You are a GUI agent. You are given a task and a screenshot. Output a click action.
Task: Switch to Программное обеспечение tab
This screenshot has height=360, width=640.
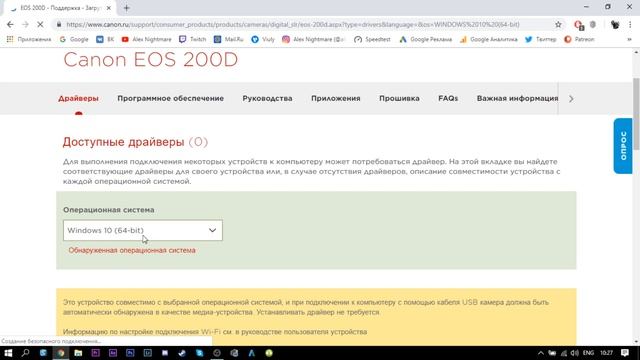pyautogui.click(x=171, y=98)
